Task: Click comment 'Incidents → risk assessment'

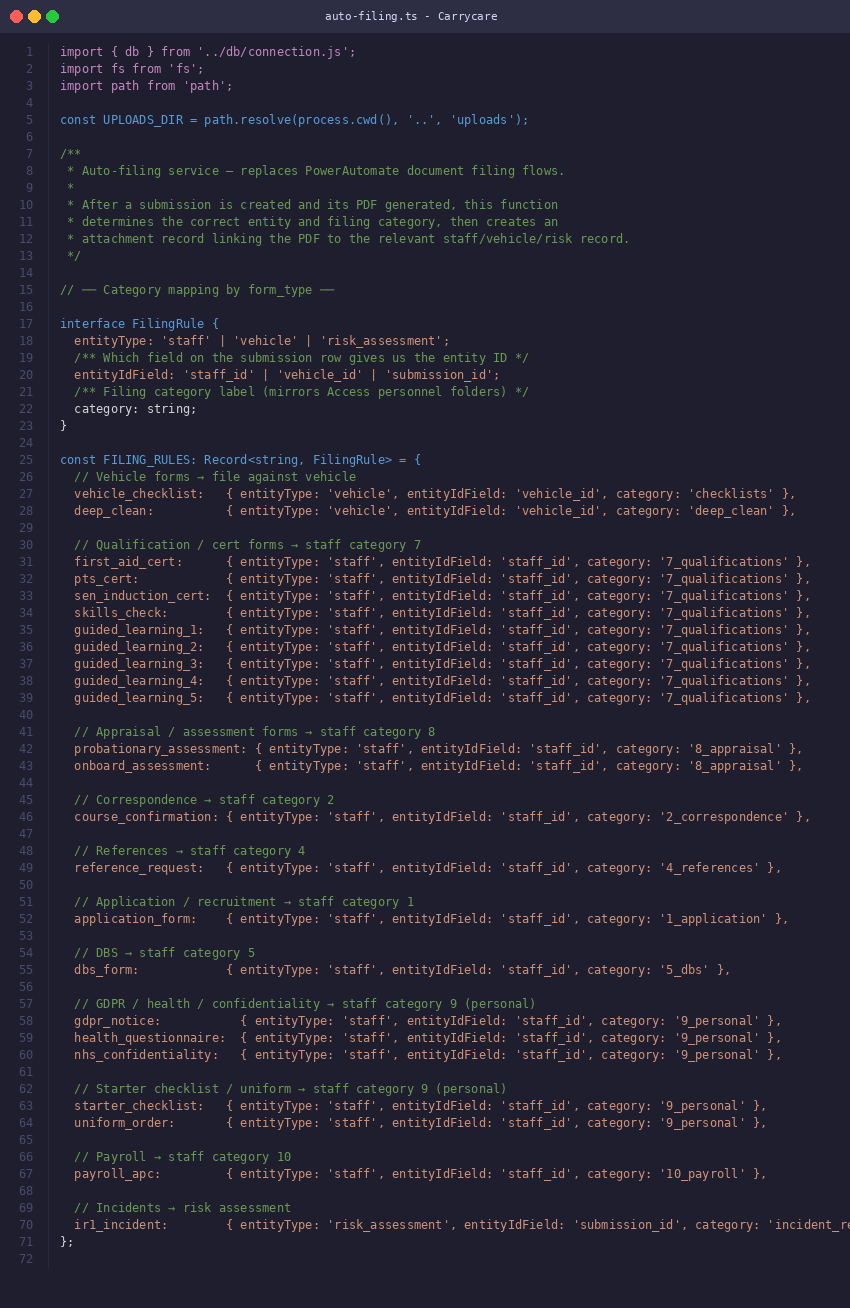Action: (x=183, y=1207)
